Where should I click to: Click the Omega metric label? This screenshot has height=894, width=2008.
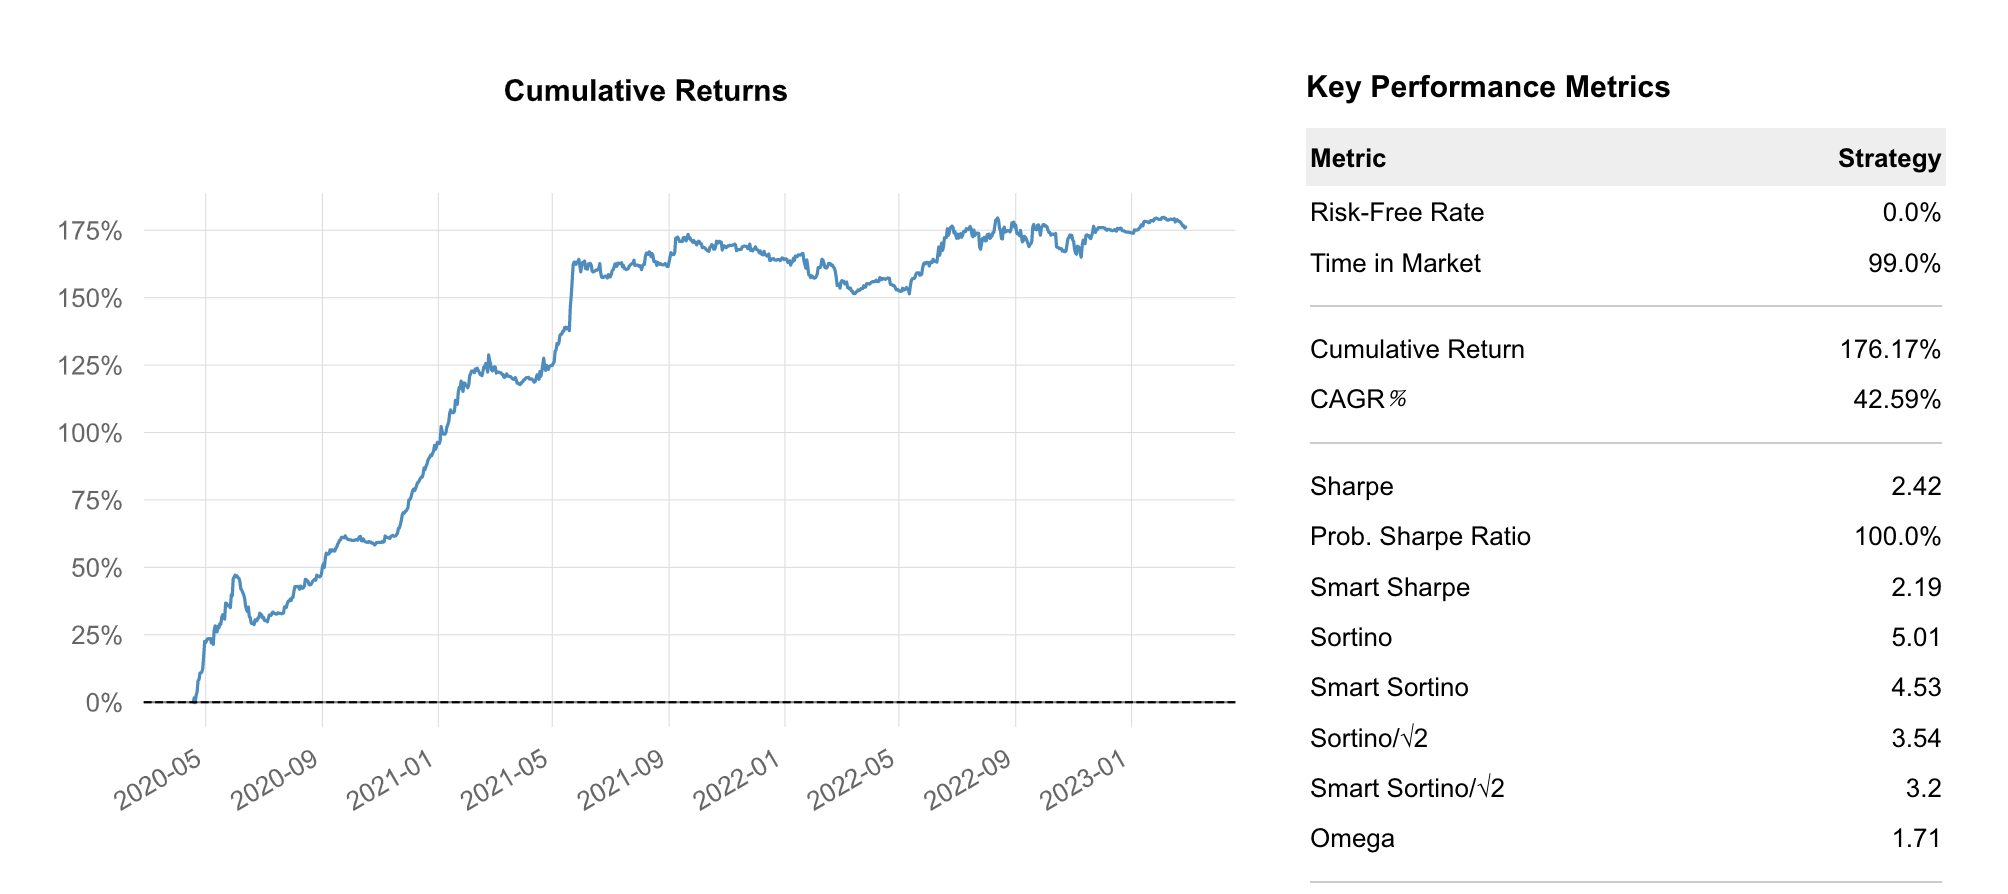[x=1352, y=838]
